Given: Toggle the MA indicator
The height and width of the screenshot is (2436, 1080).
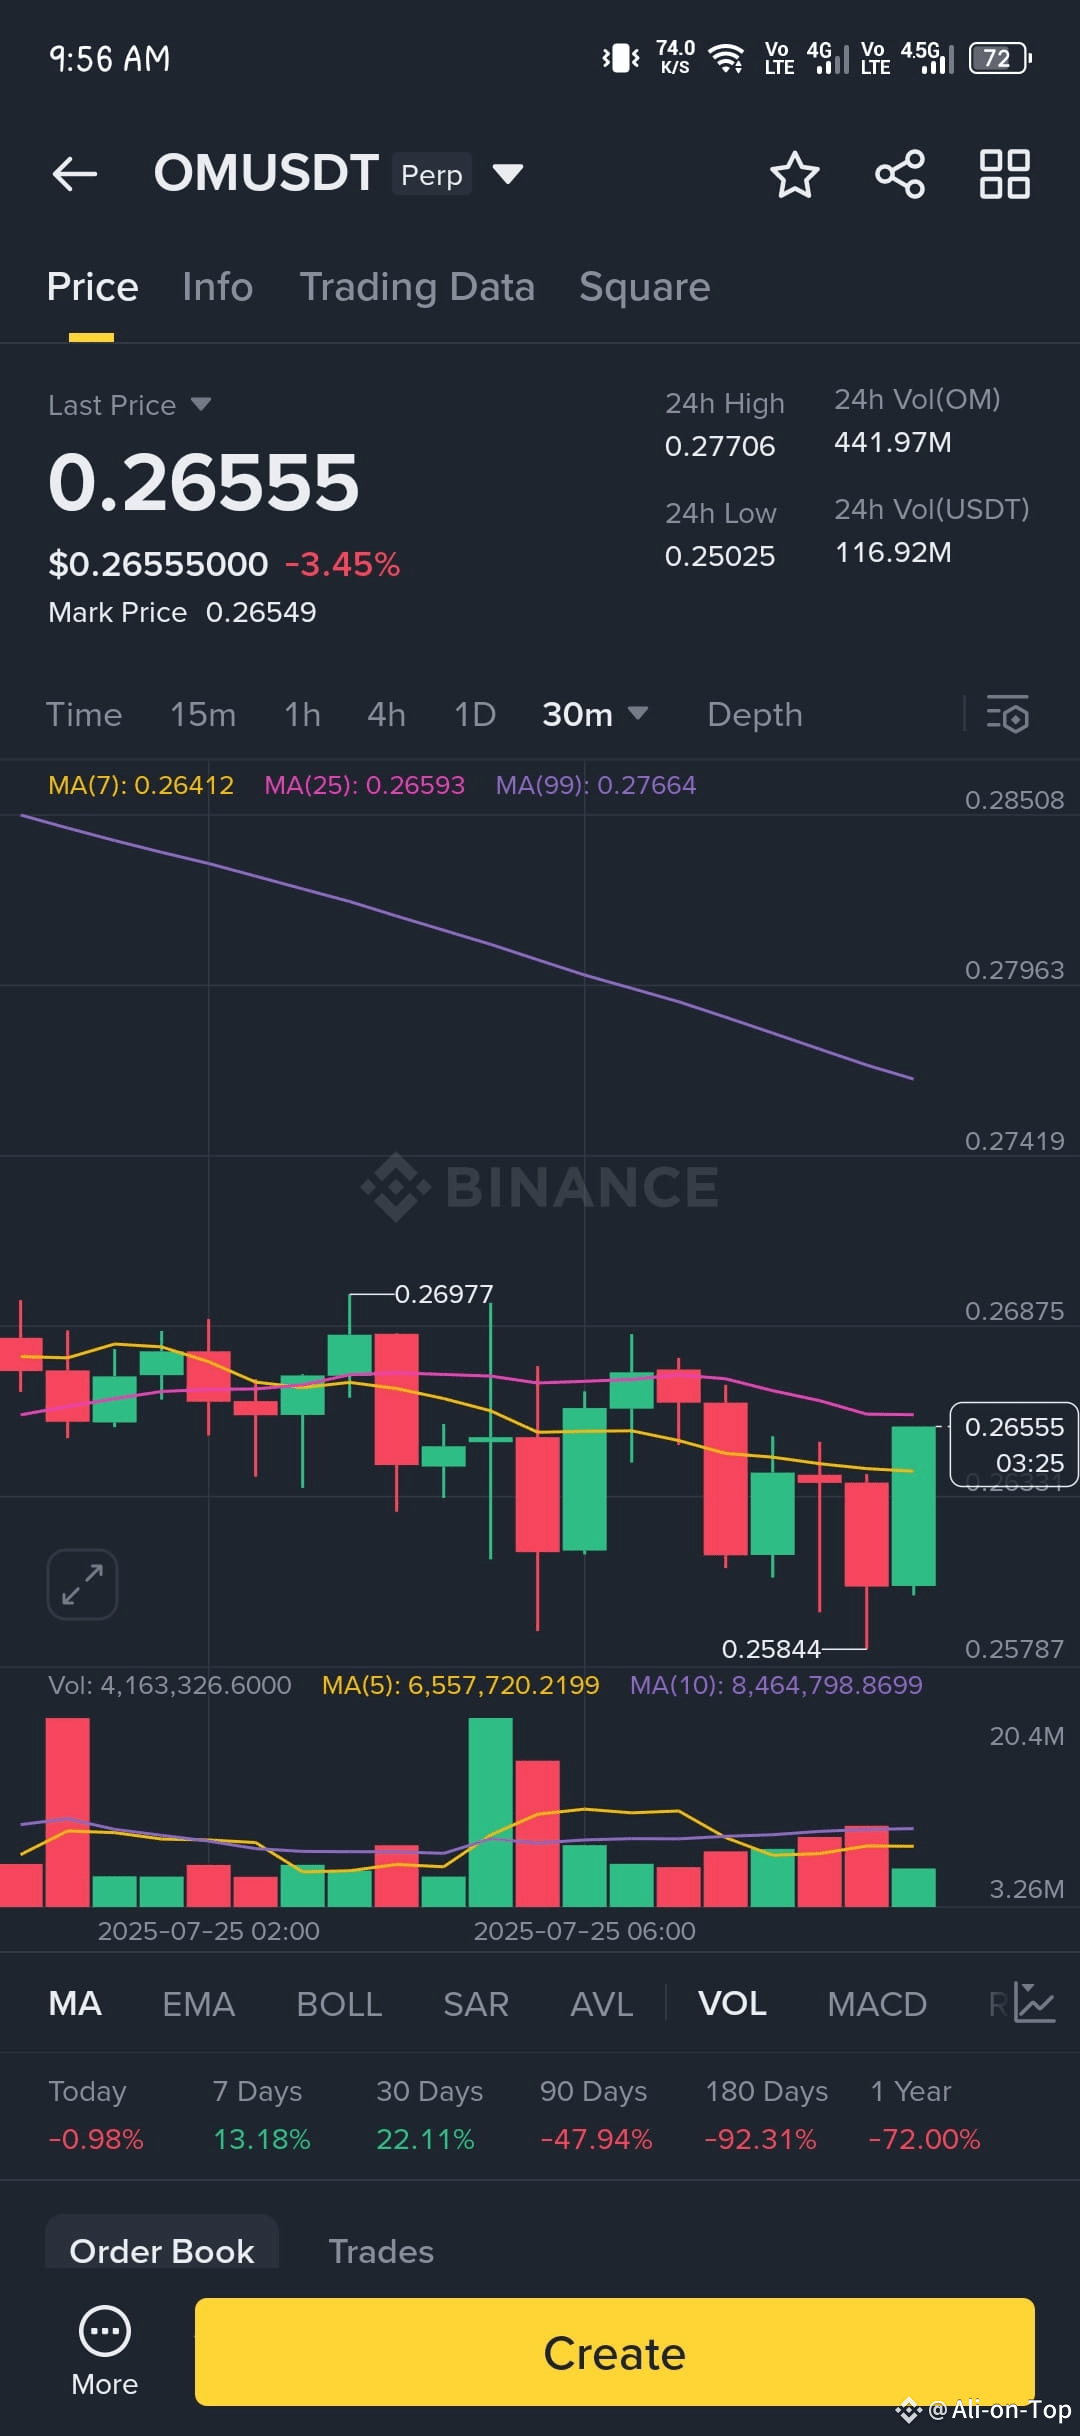Looking at the screenshot, I should click(x=75, y=2004).
